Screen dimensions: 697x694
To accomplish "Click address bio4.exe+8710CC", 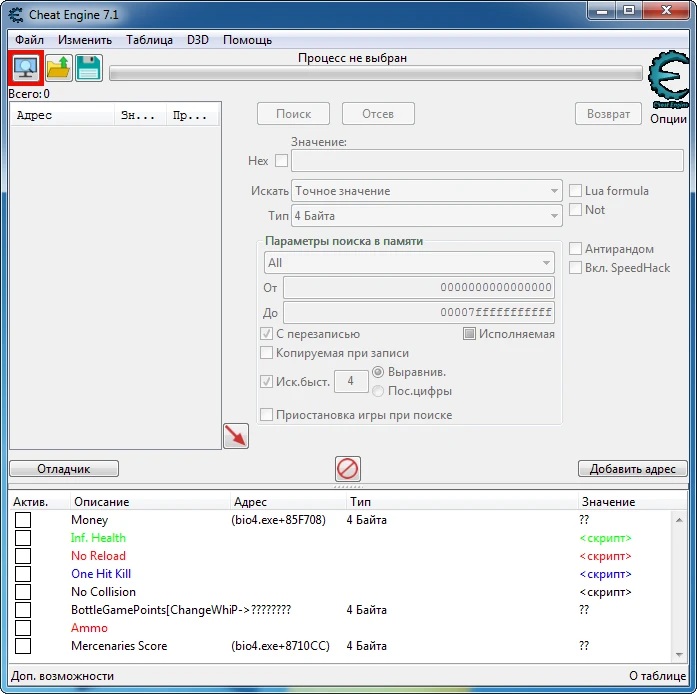I will [280, 646].
